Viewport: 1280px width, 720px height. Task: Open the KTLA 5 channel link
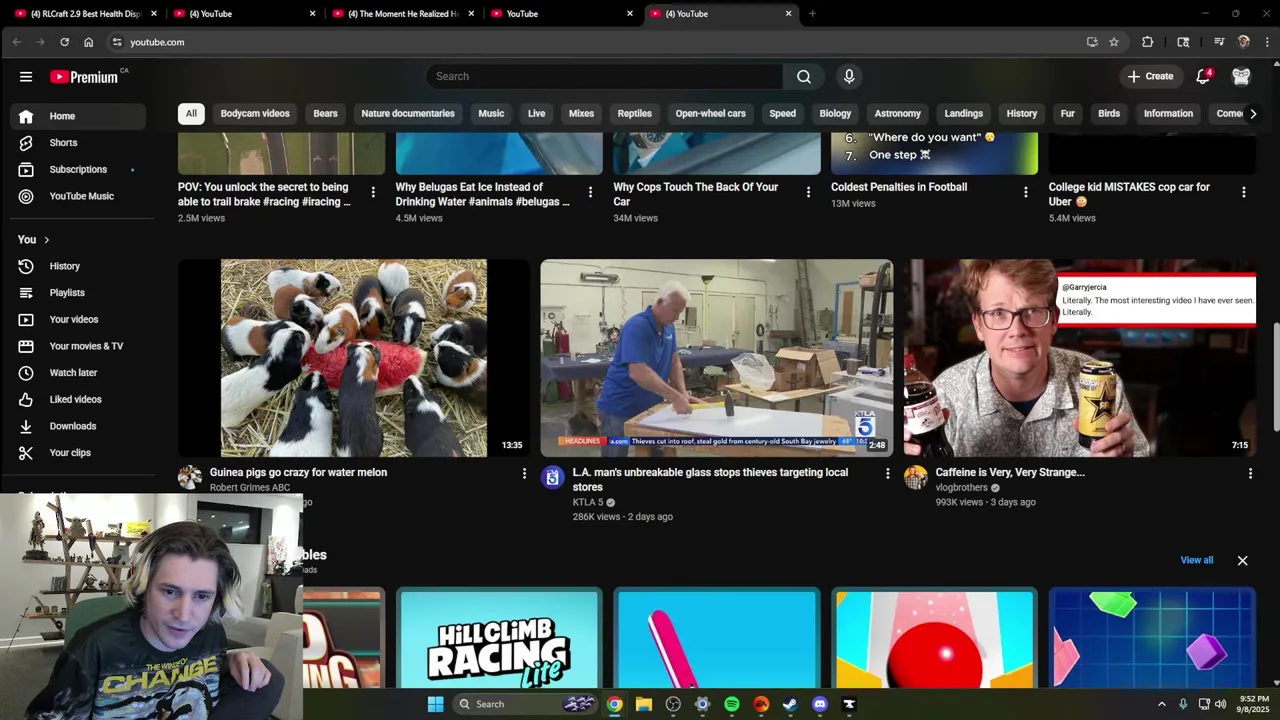click(587, 502)
